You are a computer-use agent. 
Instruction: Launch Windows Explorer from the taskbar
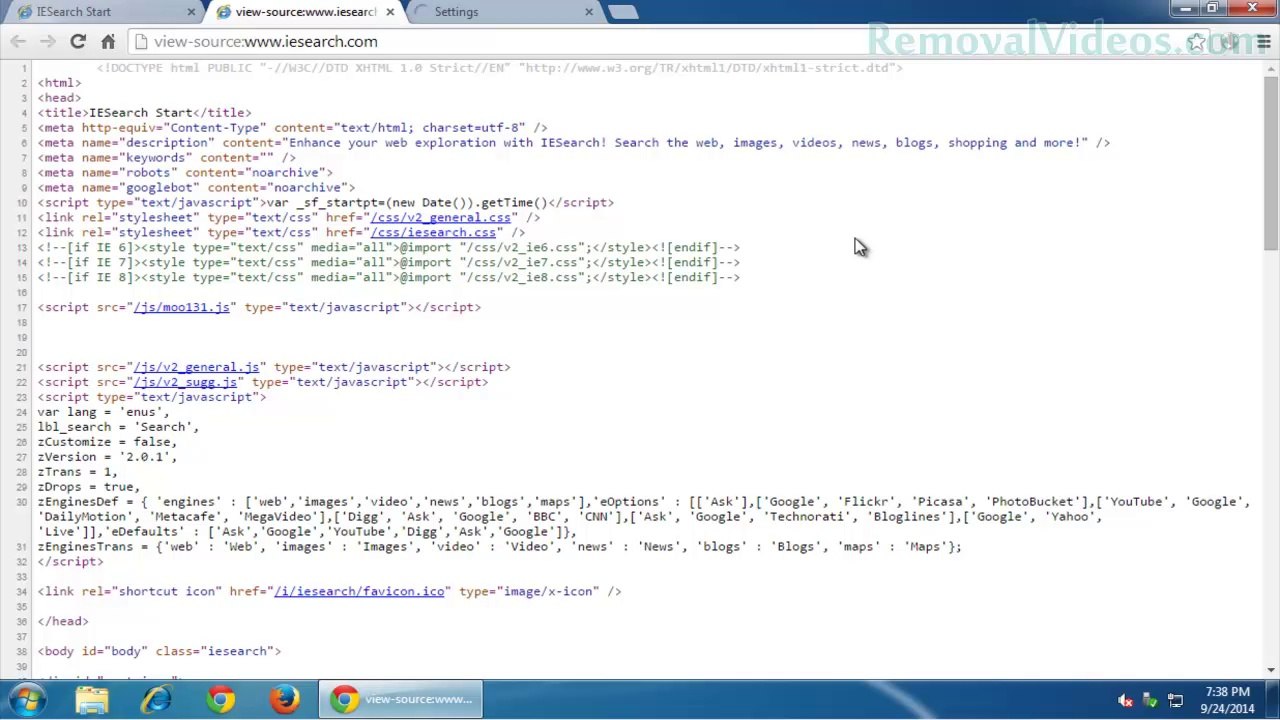pos(92,699)
